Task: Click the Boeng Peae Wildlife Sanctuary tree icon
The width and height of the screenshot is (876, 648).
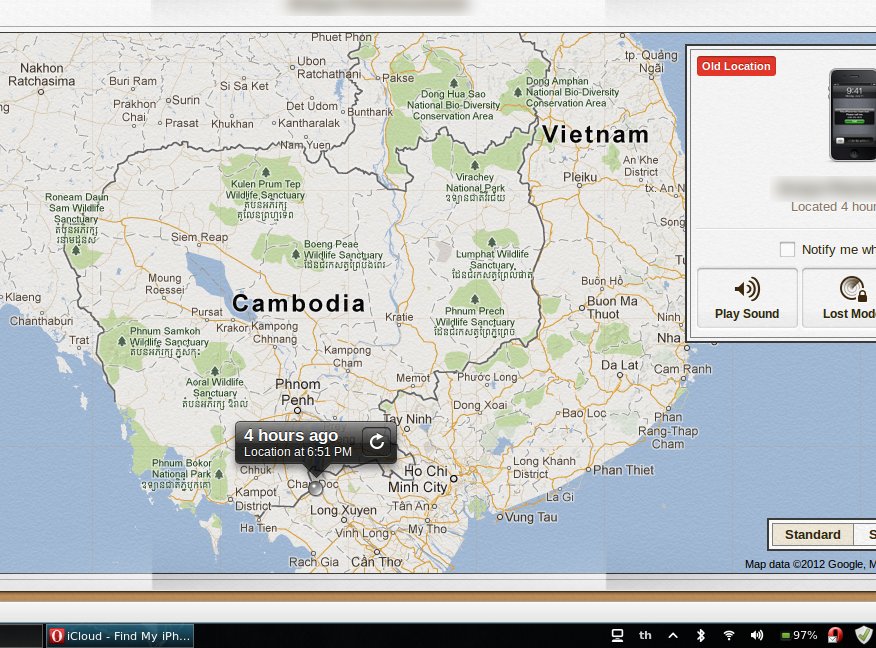Action: click(296, 254)
